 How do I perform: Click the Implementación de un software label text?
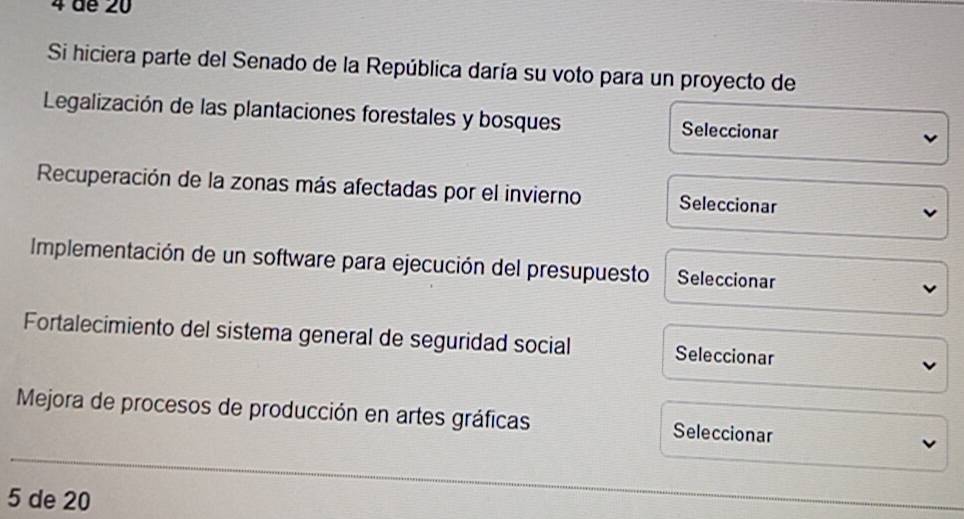pyautogui.click(x=339, y=270)
